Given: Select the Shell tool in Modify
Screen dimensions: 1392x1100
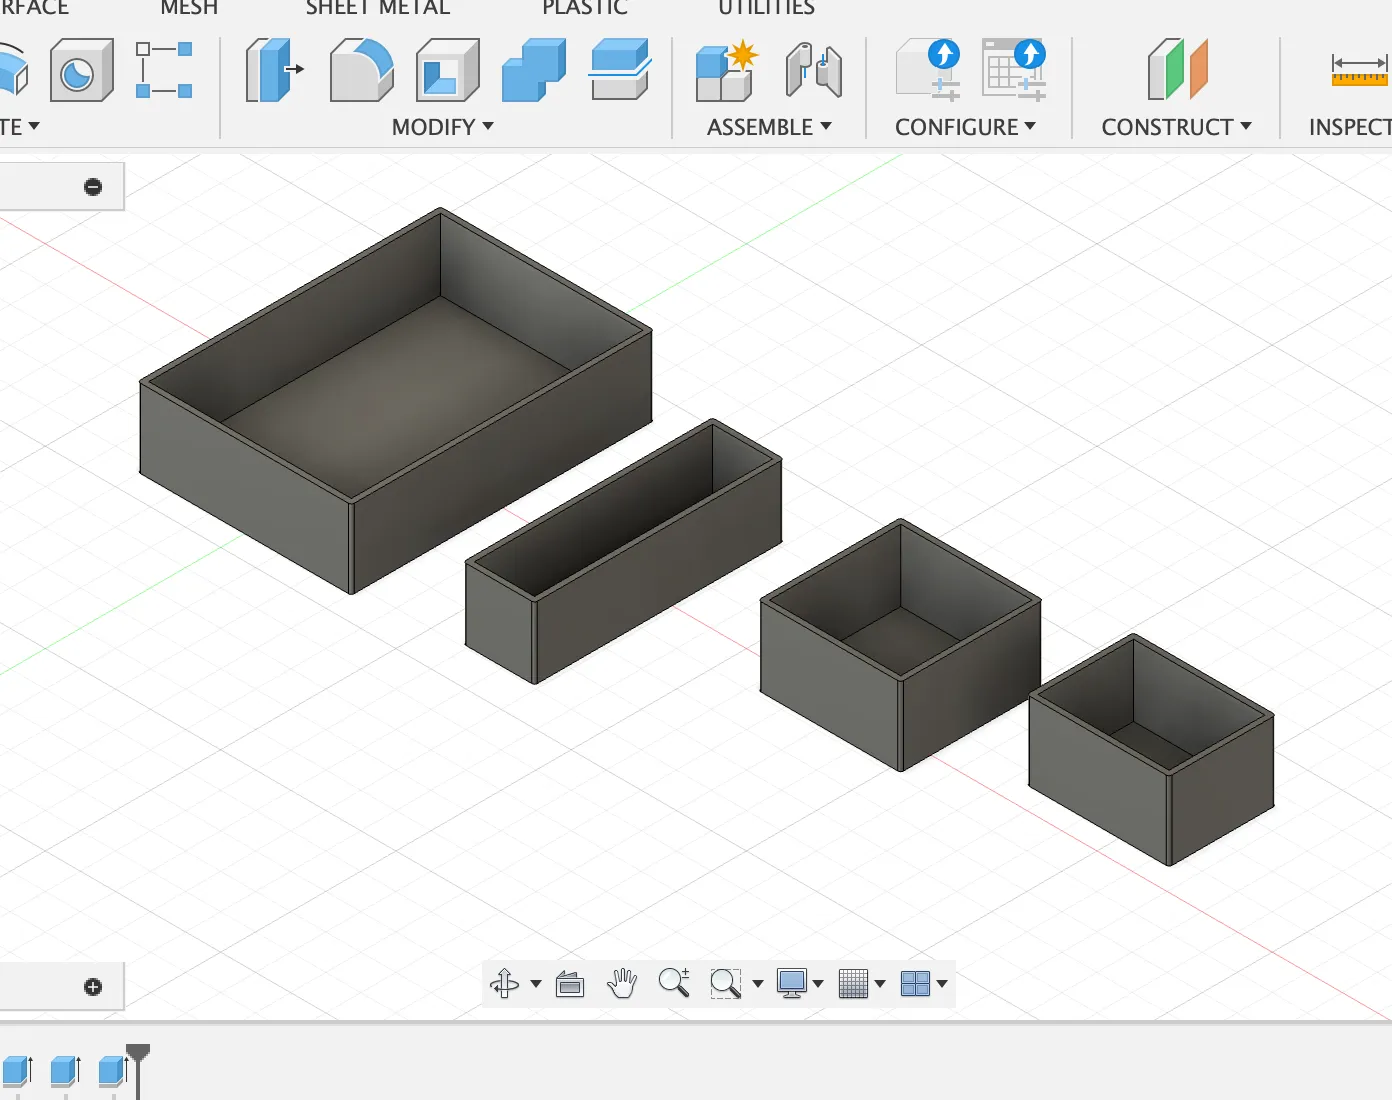Looking at the screenshot, I should [x=447, y=70].
